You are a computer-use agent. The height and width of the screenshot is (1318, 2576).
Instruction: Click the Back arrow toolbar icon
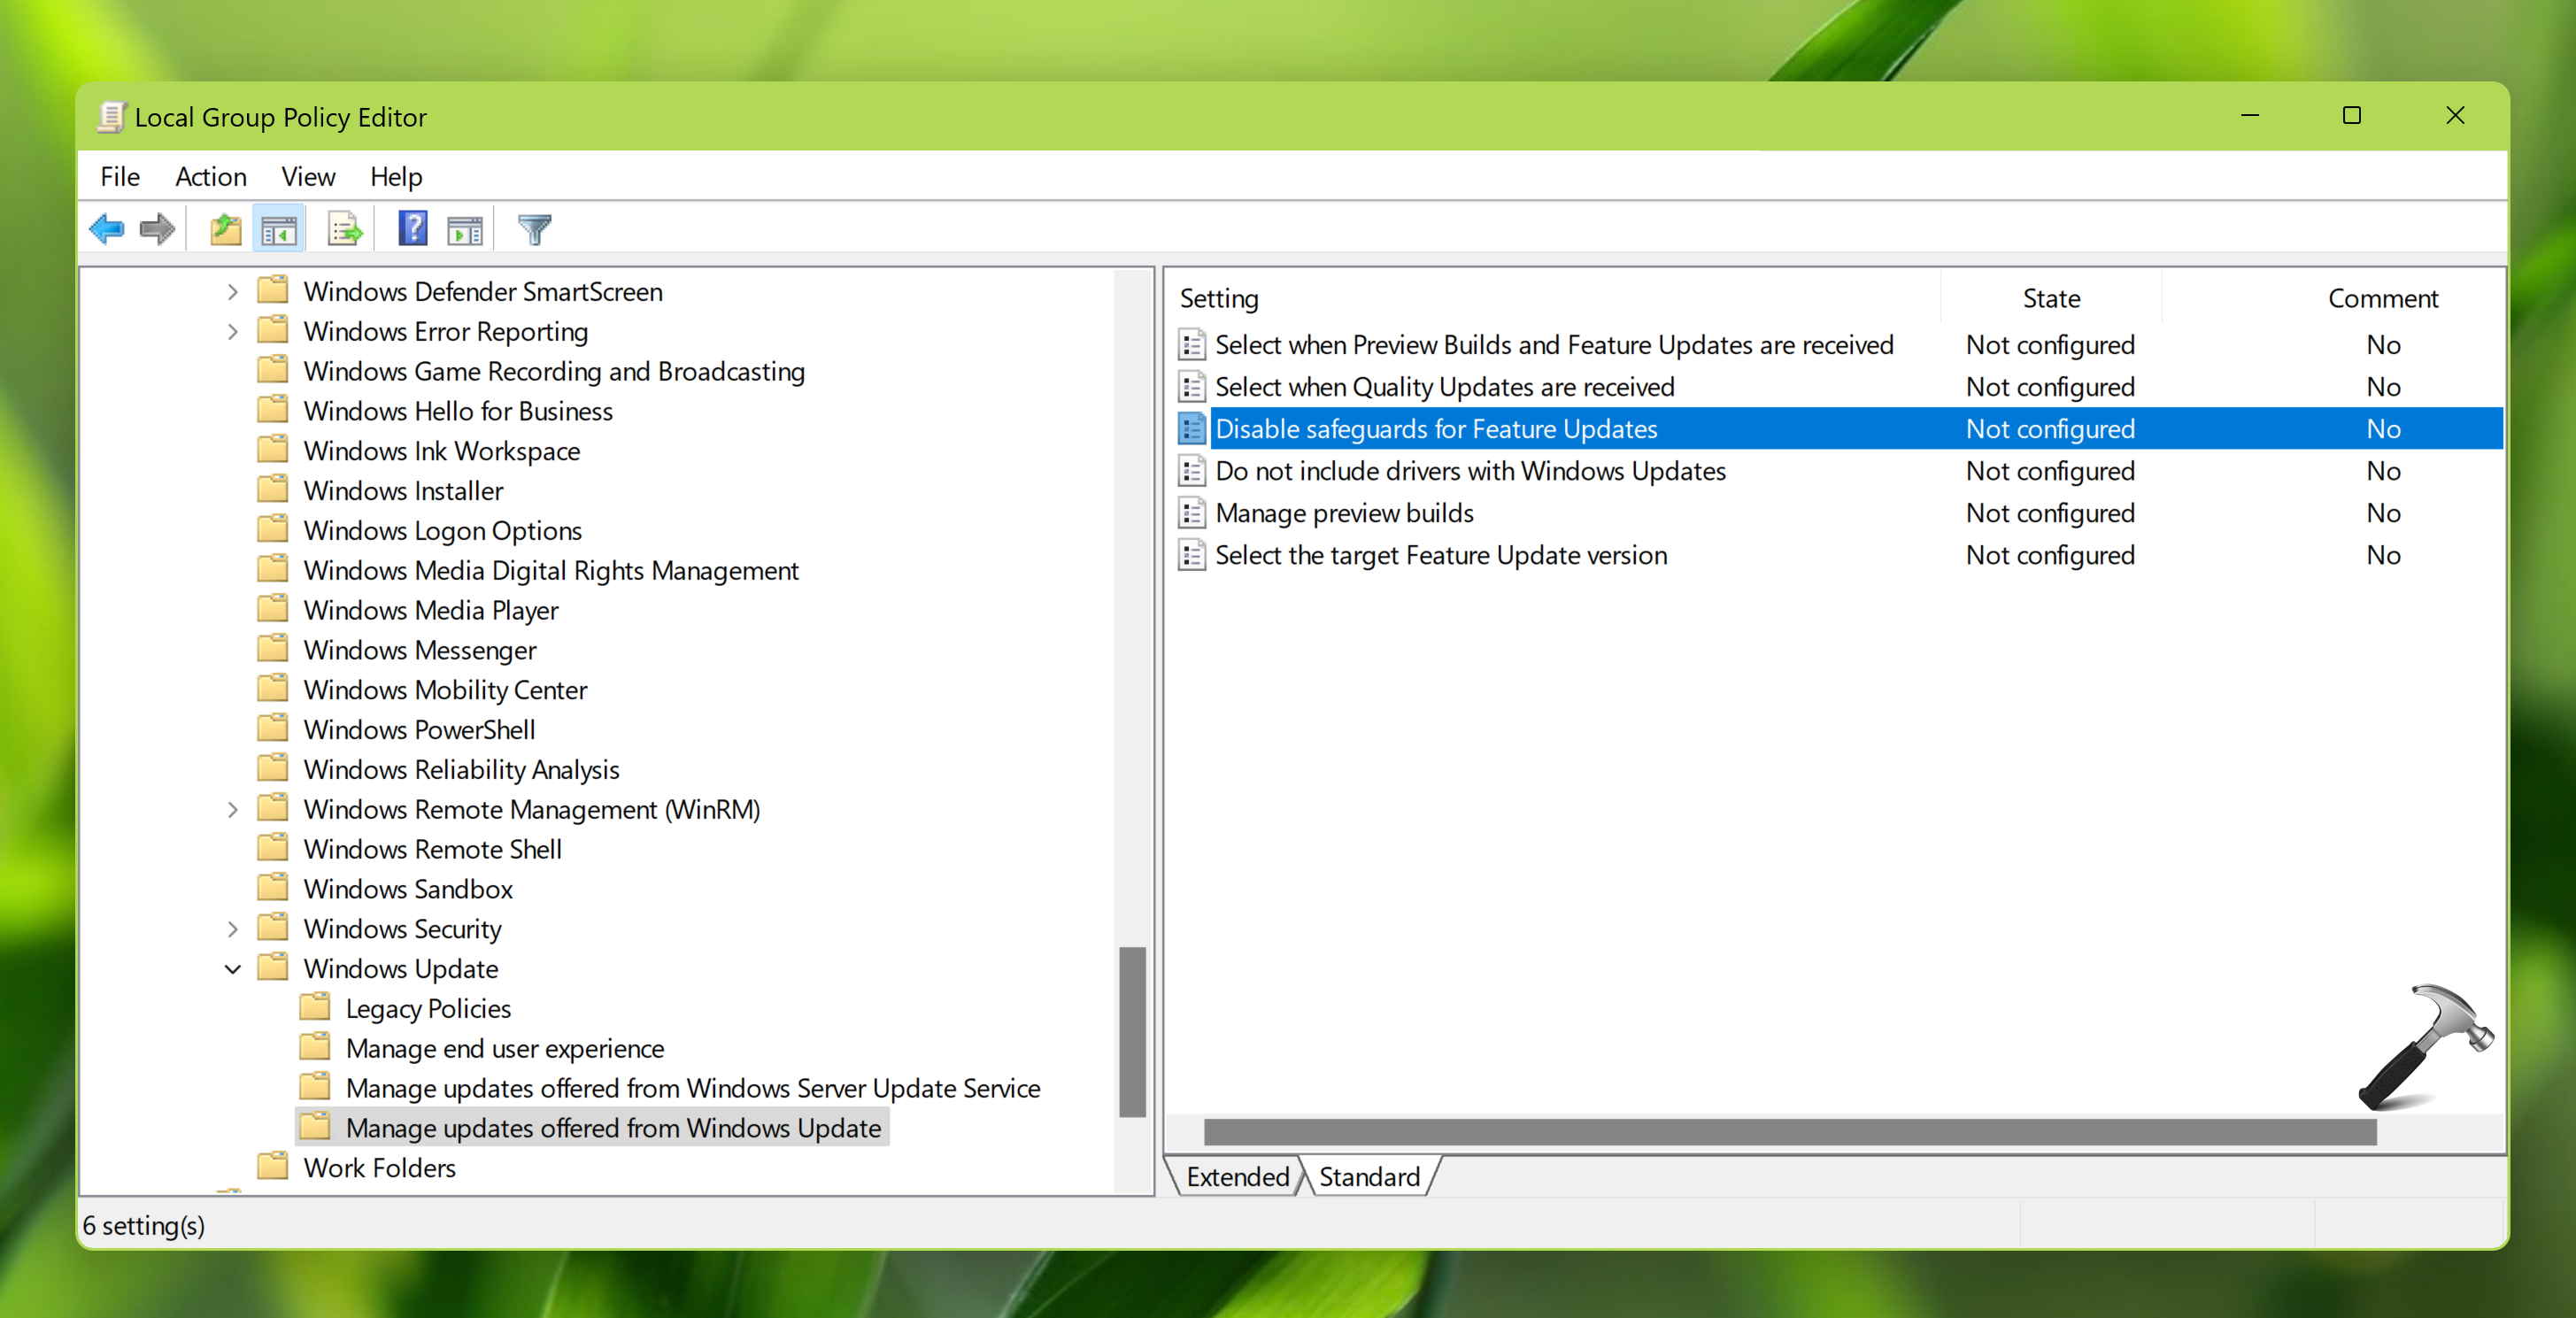click(106, 229)
